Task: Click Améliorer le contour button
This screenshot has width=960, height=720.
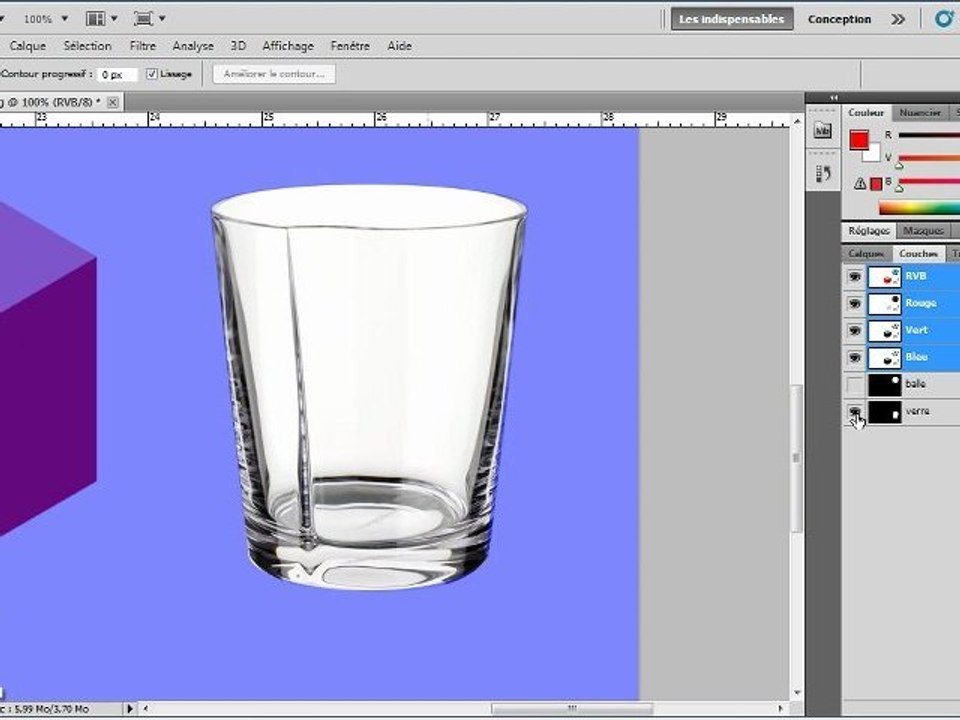Action: pos(274,74)
